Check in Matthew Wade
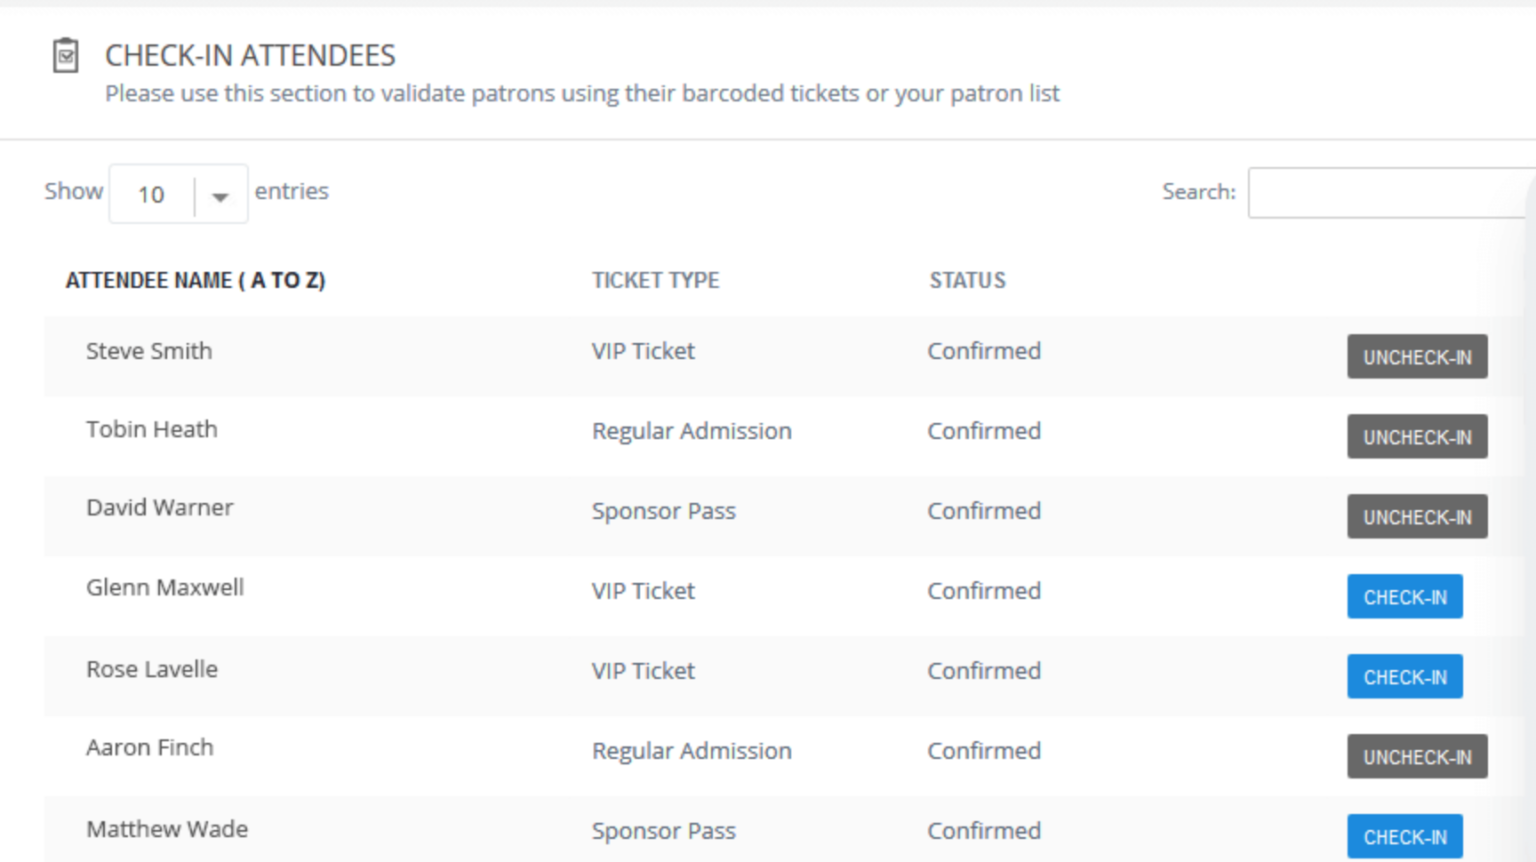1536x862 pixels. coord(1405,836)
